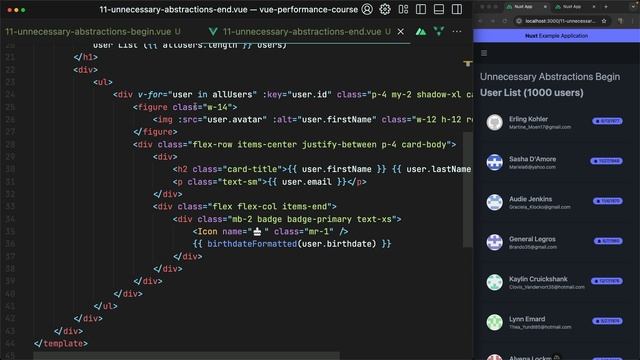Close the first Nuxt App browser tab
Viewport: 640px width, 360px height.
pos(545,7)
